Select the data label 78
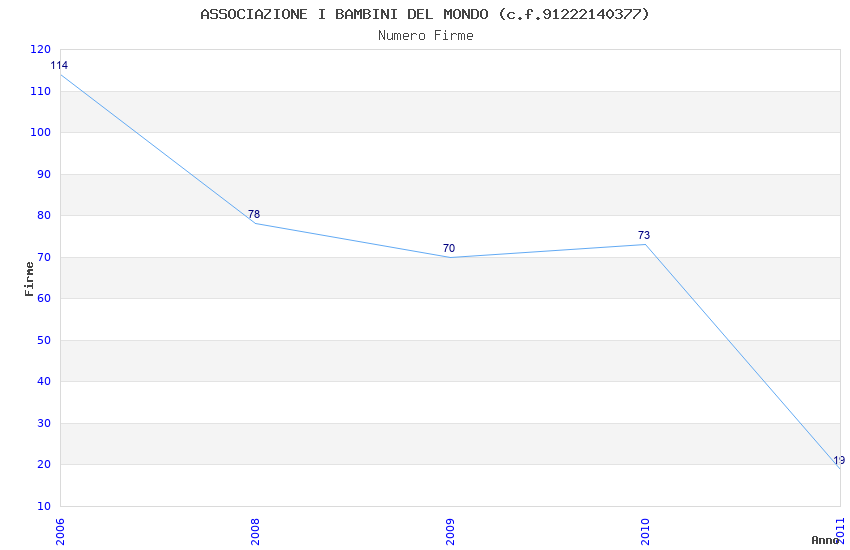The height and width of the screenshot is (550, 850). (254, 214)
